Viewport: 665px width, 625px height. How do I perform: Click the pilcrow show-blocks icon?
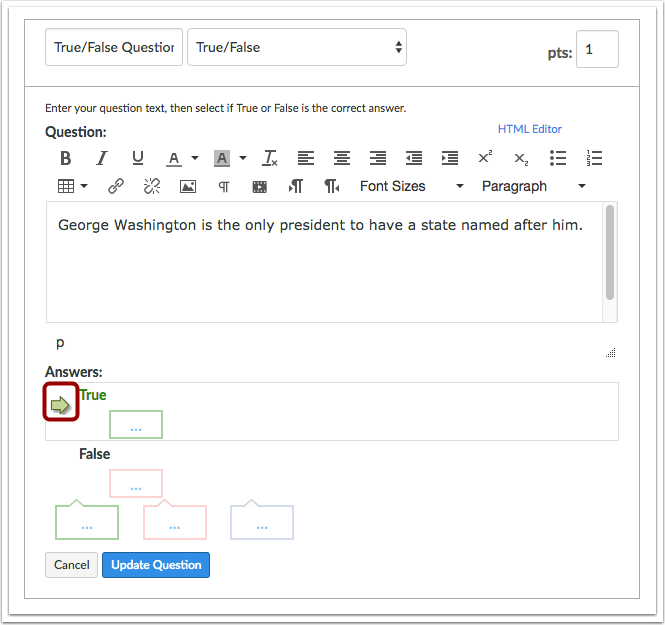224,186
